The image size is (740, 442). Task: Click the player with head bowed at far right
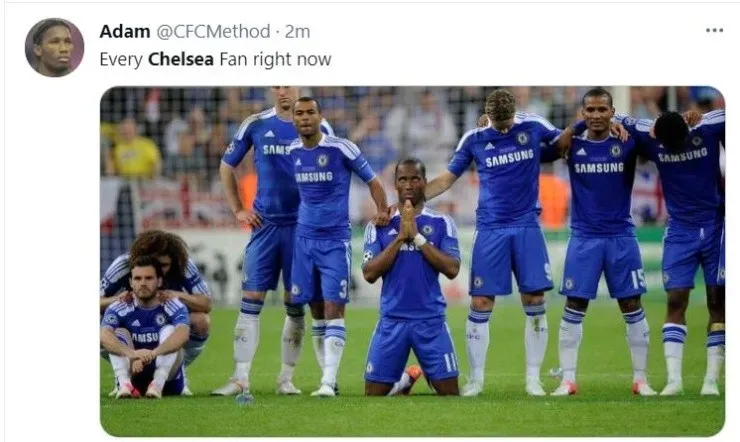coord(687,250)
